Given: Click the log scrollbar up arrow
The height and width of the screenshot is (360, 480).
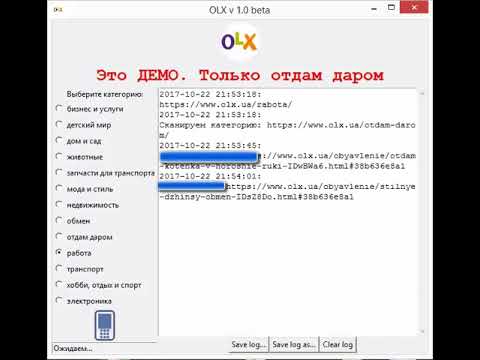Looking at the screenshot, I should point(422,94).
